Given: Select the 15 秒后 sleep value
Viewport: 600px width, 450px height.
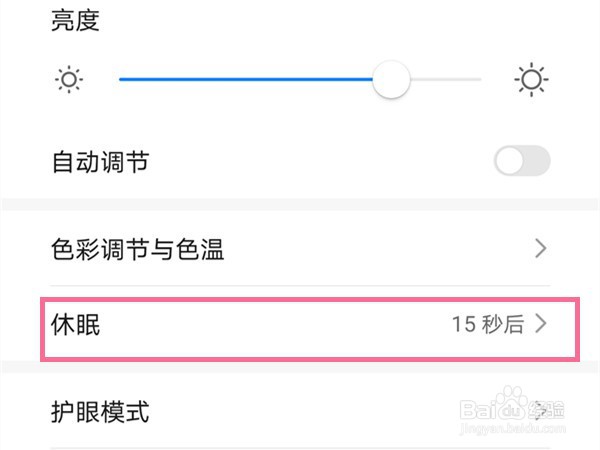Looking at the screenshot, I should (486, 324).
